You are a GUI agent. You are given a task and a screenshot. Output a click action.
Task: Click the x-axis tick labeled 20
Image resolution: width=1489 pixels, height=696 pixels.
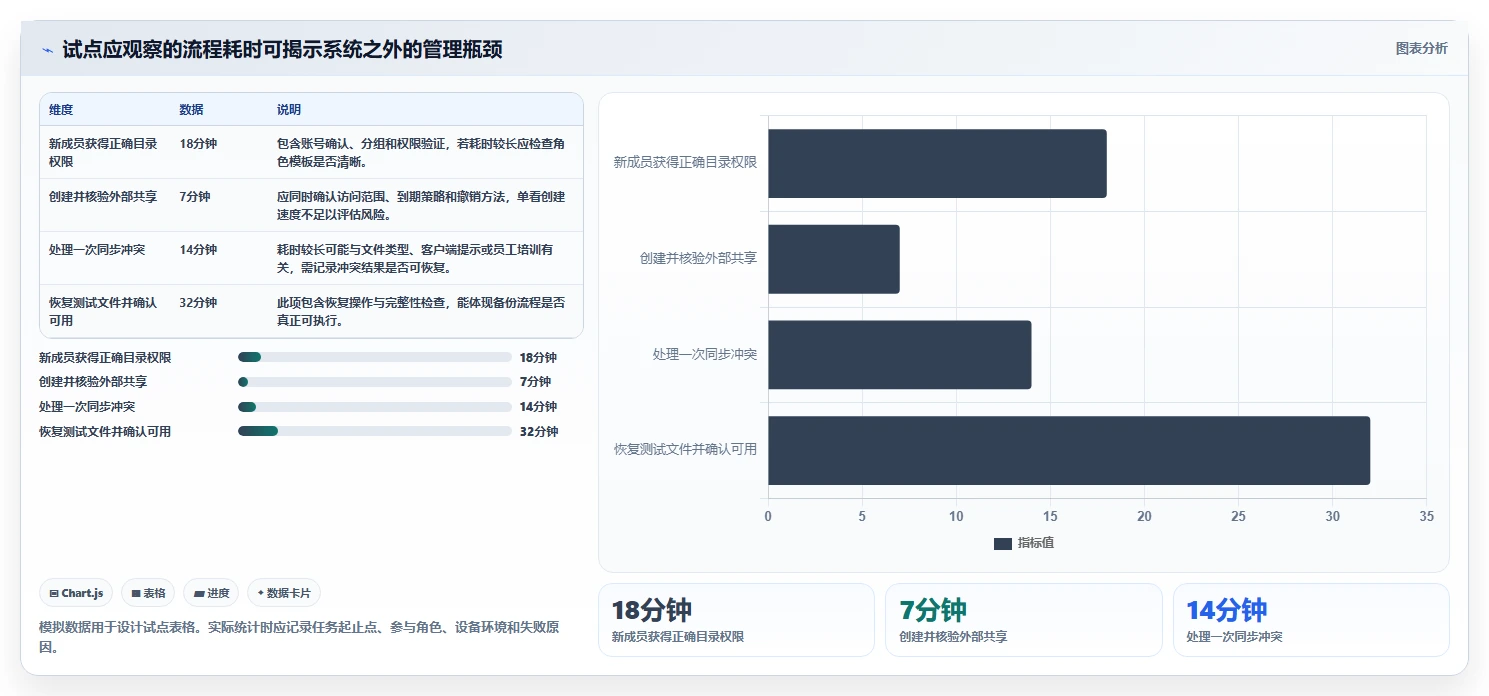click(x=1144, y=516)
